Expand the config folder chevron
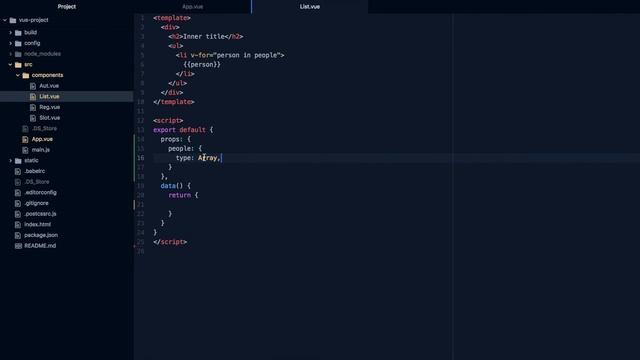Viewport: 640px width, 360px height. click(x=11, y=43)
